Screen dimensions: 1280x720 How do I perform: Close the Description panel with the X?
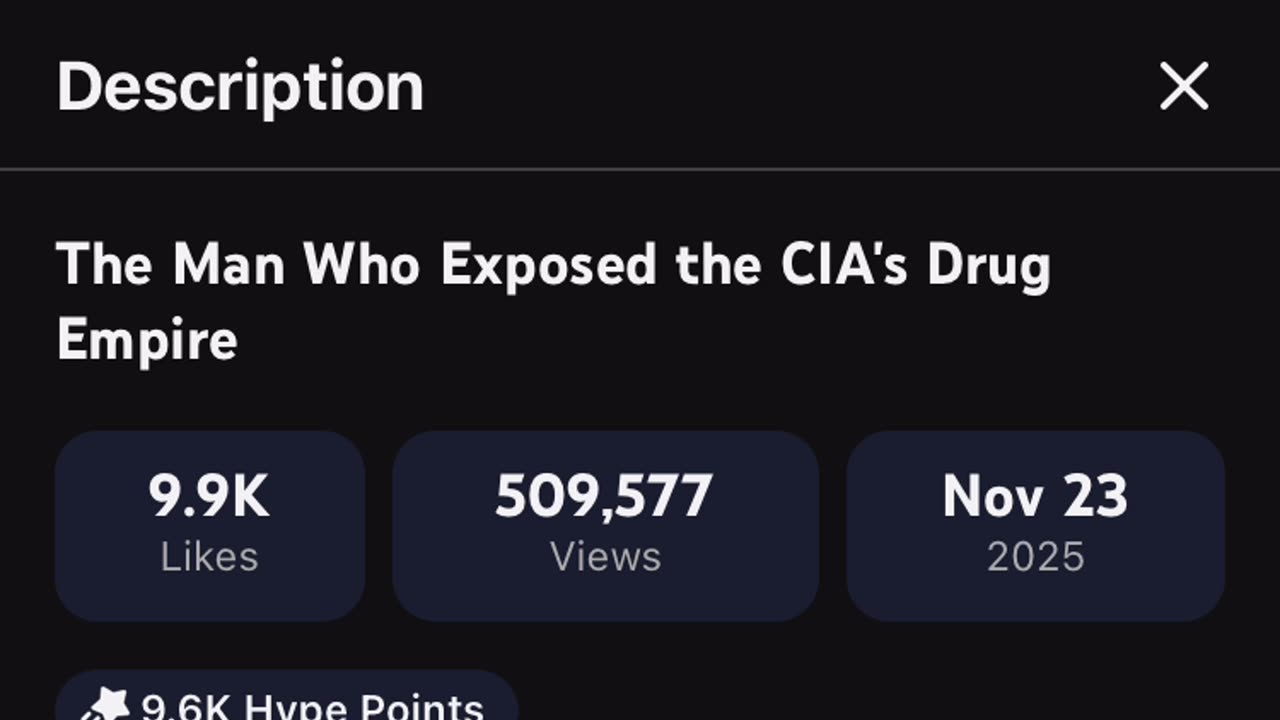coord(1184,86)
